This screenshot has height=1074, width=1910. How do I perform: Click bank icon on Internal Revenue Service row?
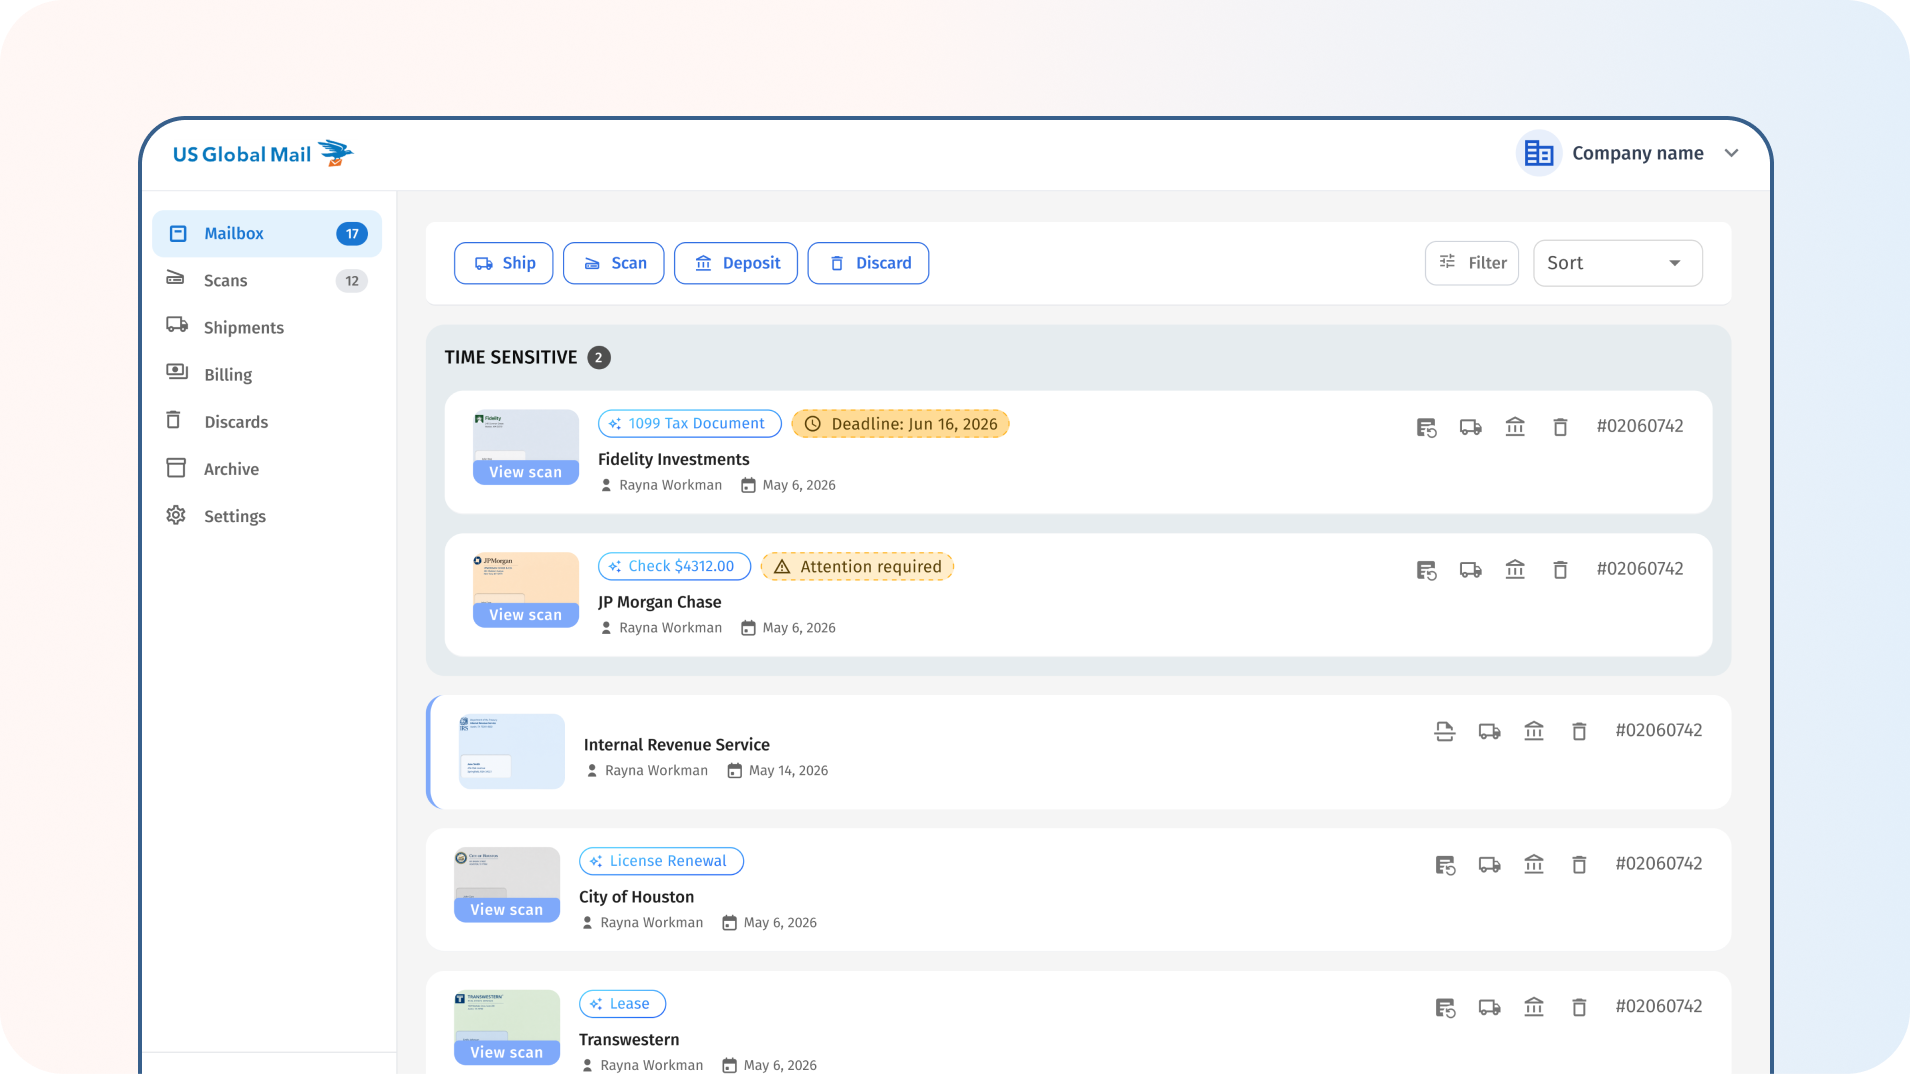tap(1534, 731)
